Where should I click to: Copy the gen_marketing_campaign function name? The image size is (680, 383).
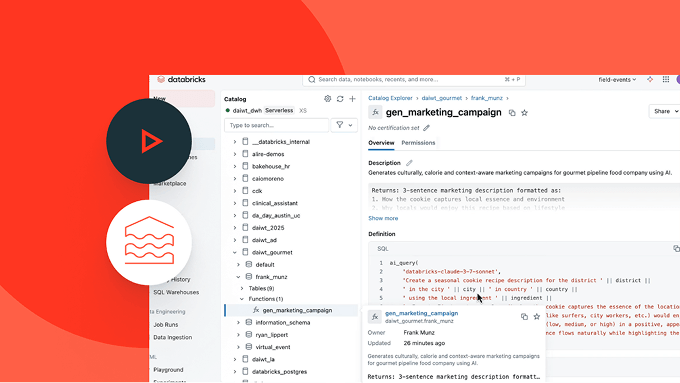point(512,113)
